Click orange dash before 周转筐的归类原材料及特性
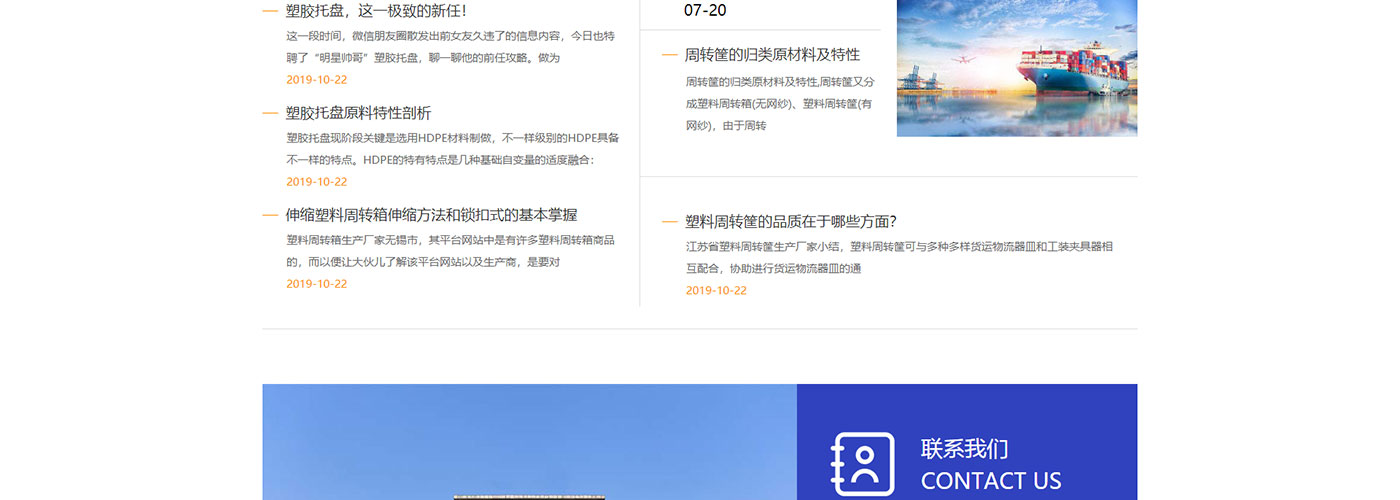The width and height of the screenshot is (1400, 500). pyautogui.click(x=669, y=55)
